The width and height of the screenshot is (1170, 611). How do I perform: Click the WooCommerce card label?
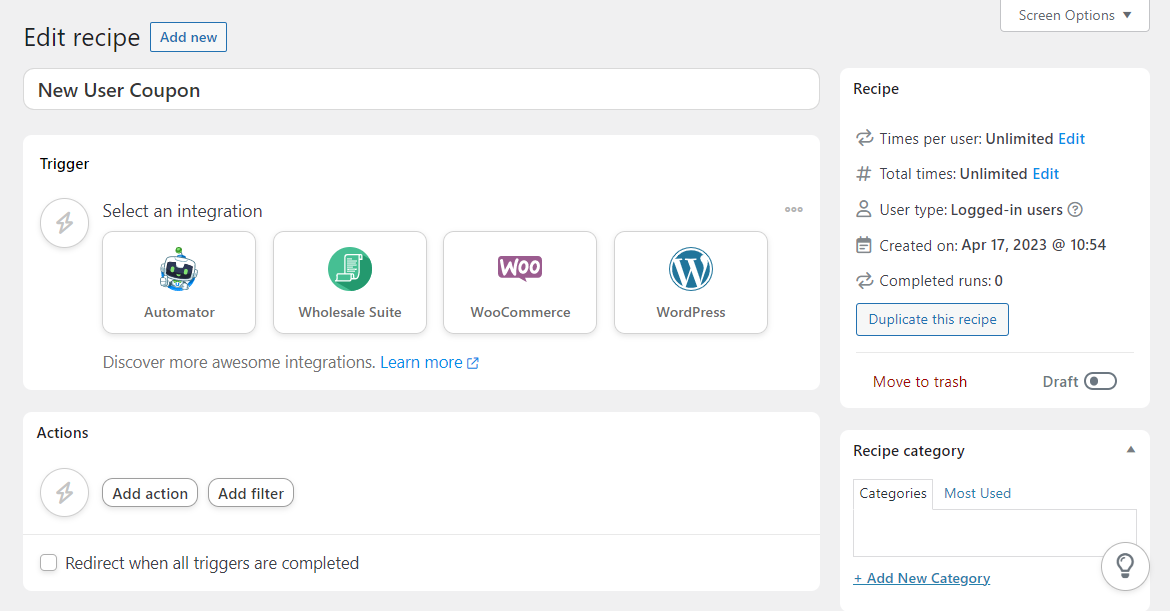point(520,313)
